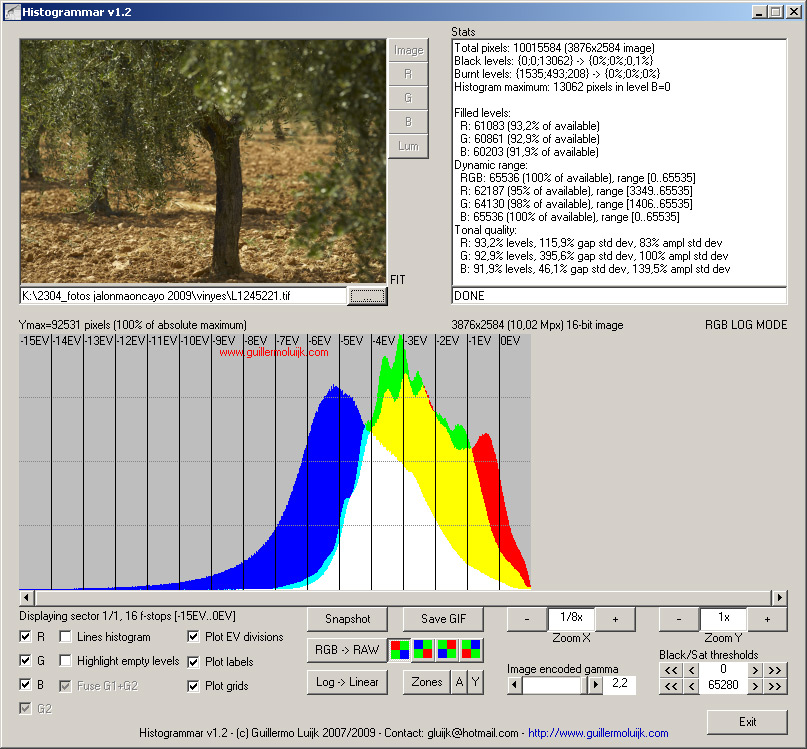Image resolution: width=807 pixels, height=749 pixels.
Task: Click the black threshold value 0
Action: 723,669
